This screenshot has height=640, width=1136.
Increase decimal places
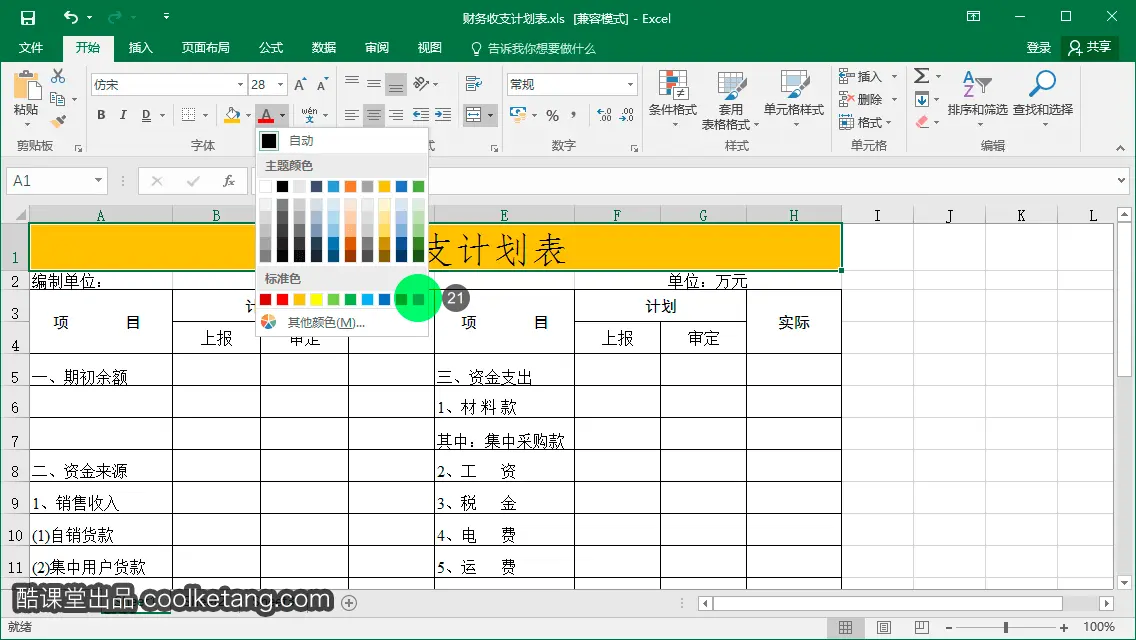click(x=604, y=115)
